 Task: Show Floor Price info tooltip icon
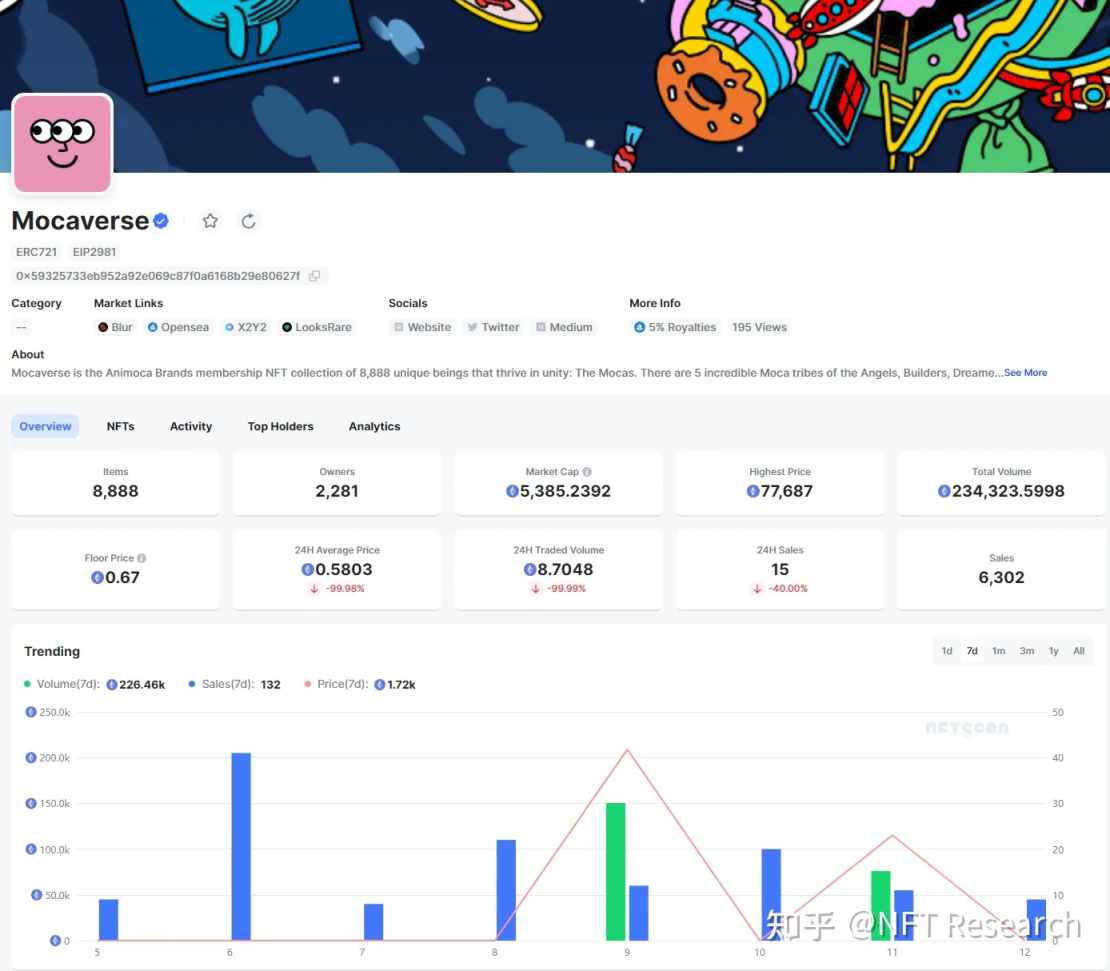[142, 558]
